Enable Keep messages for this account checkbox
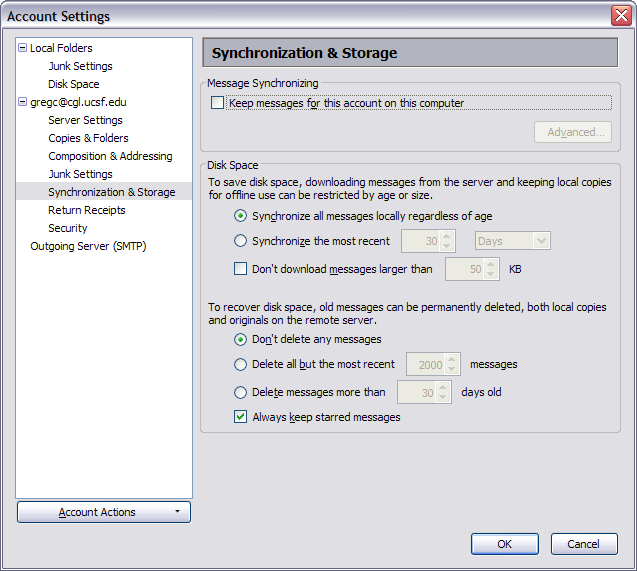637x571 pixels. [218, 103]
